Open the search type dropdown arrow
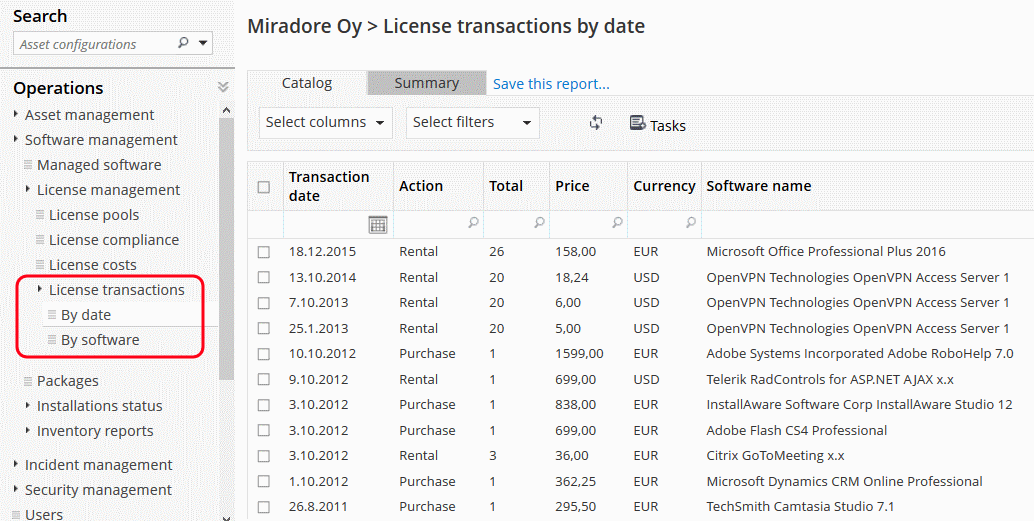1034x521 pixels. click(x=203, y=44)
